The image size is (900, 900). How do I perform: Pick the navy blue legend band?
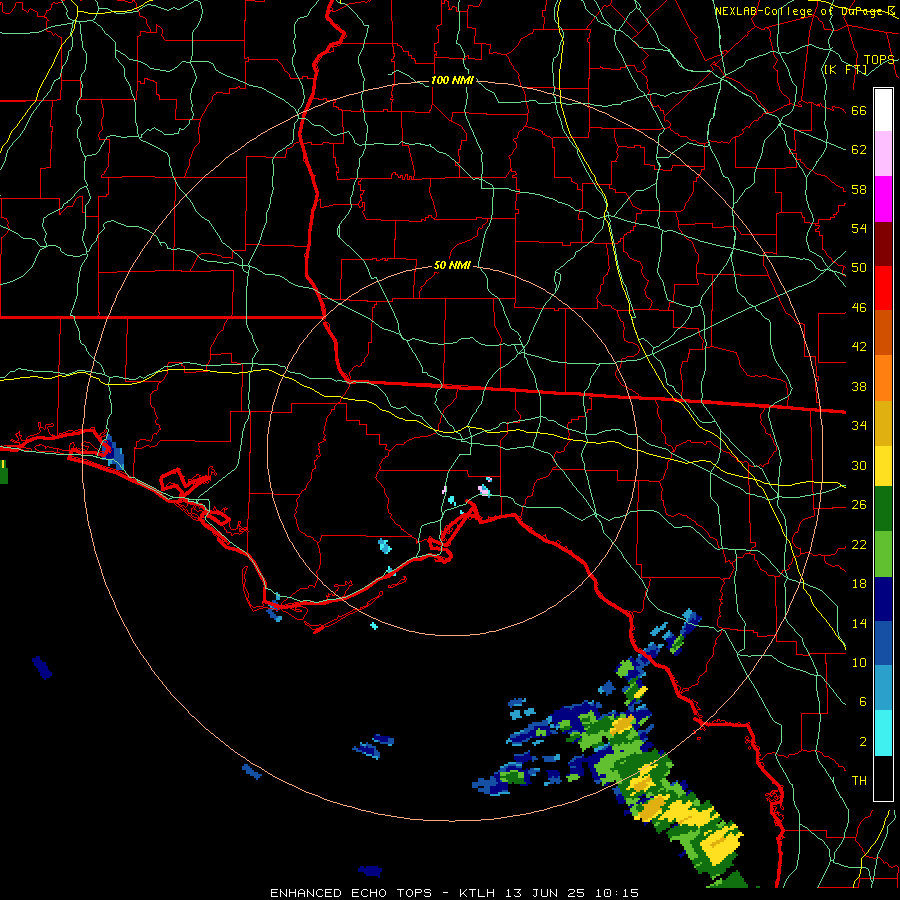pyautogui.click(x=883, y=599)
